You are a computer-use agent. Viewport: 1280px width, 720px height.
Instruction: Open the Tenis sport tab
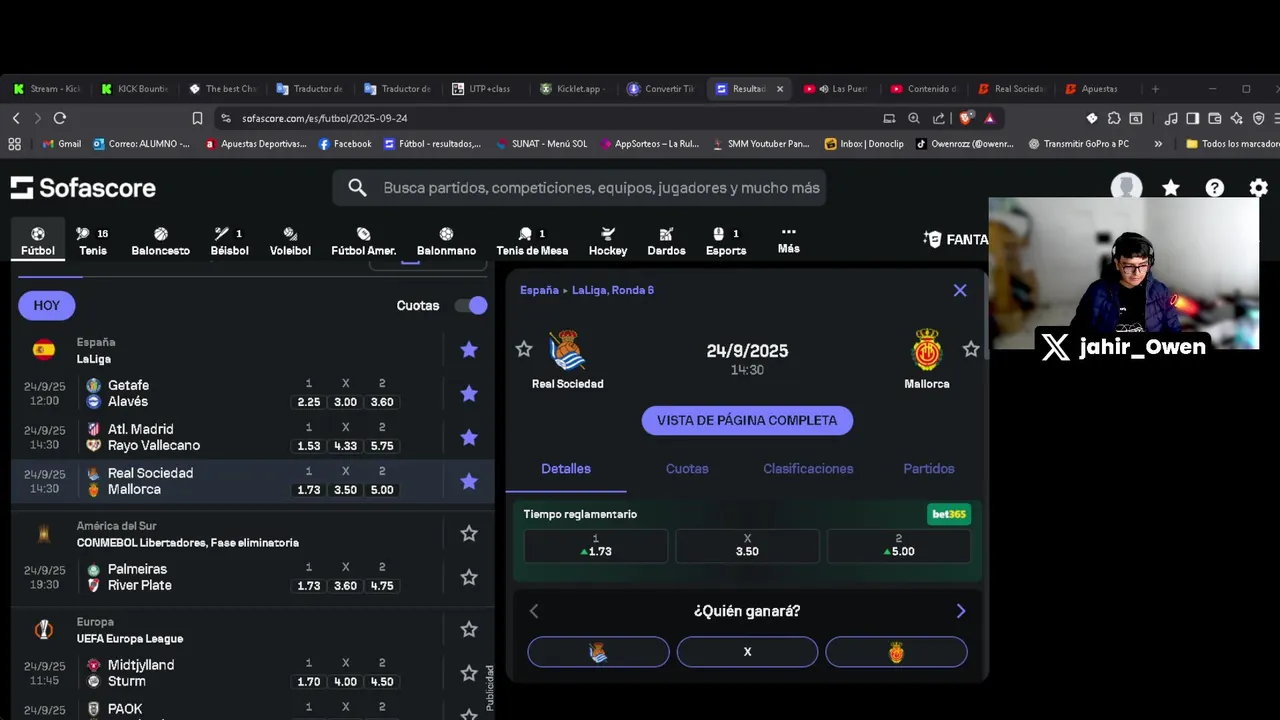93,241
